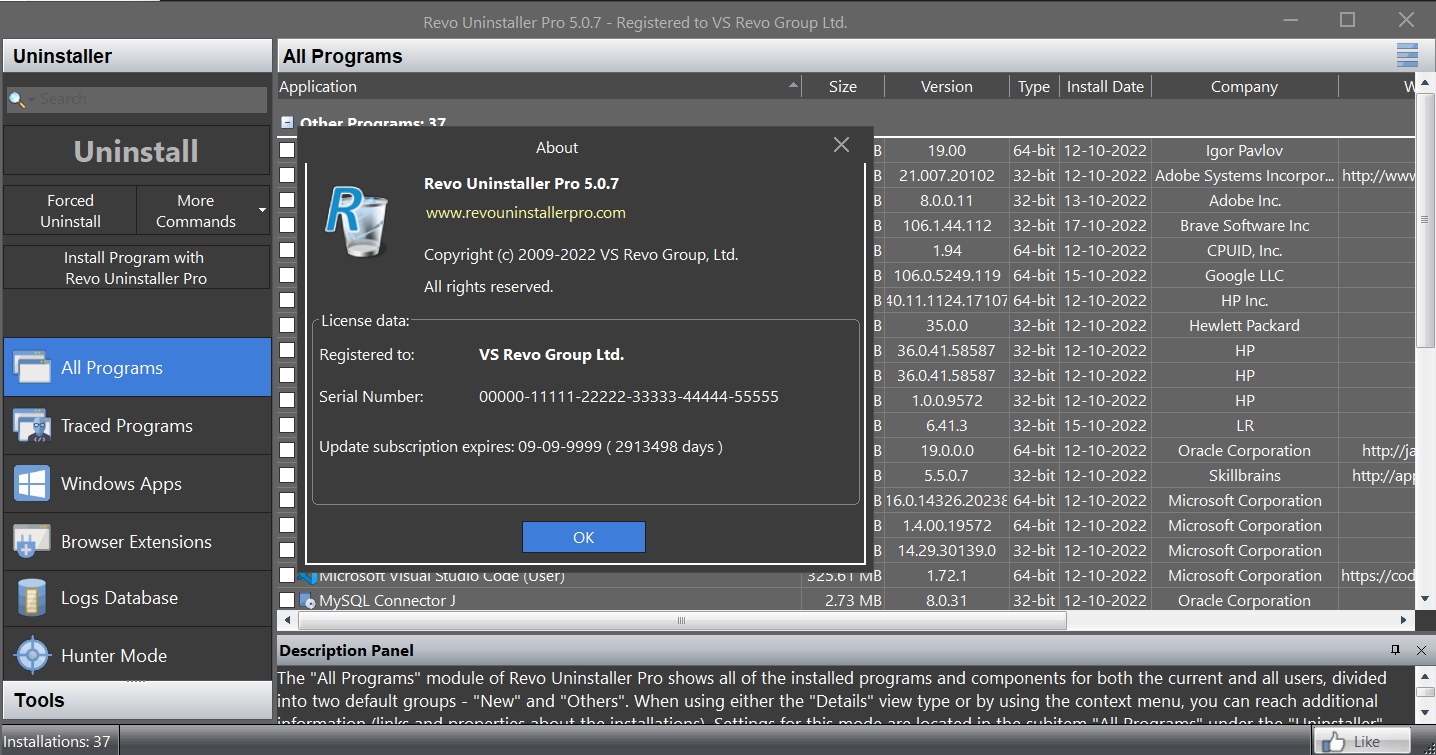Open the www.revouninstallerpro.com link
This screenshot has width=1436, height=755.
point(526,212)
